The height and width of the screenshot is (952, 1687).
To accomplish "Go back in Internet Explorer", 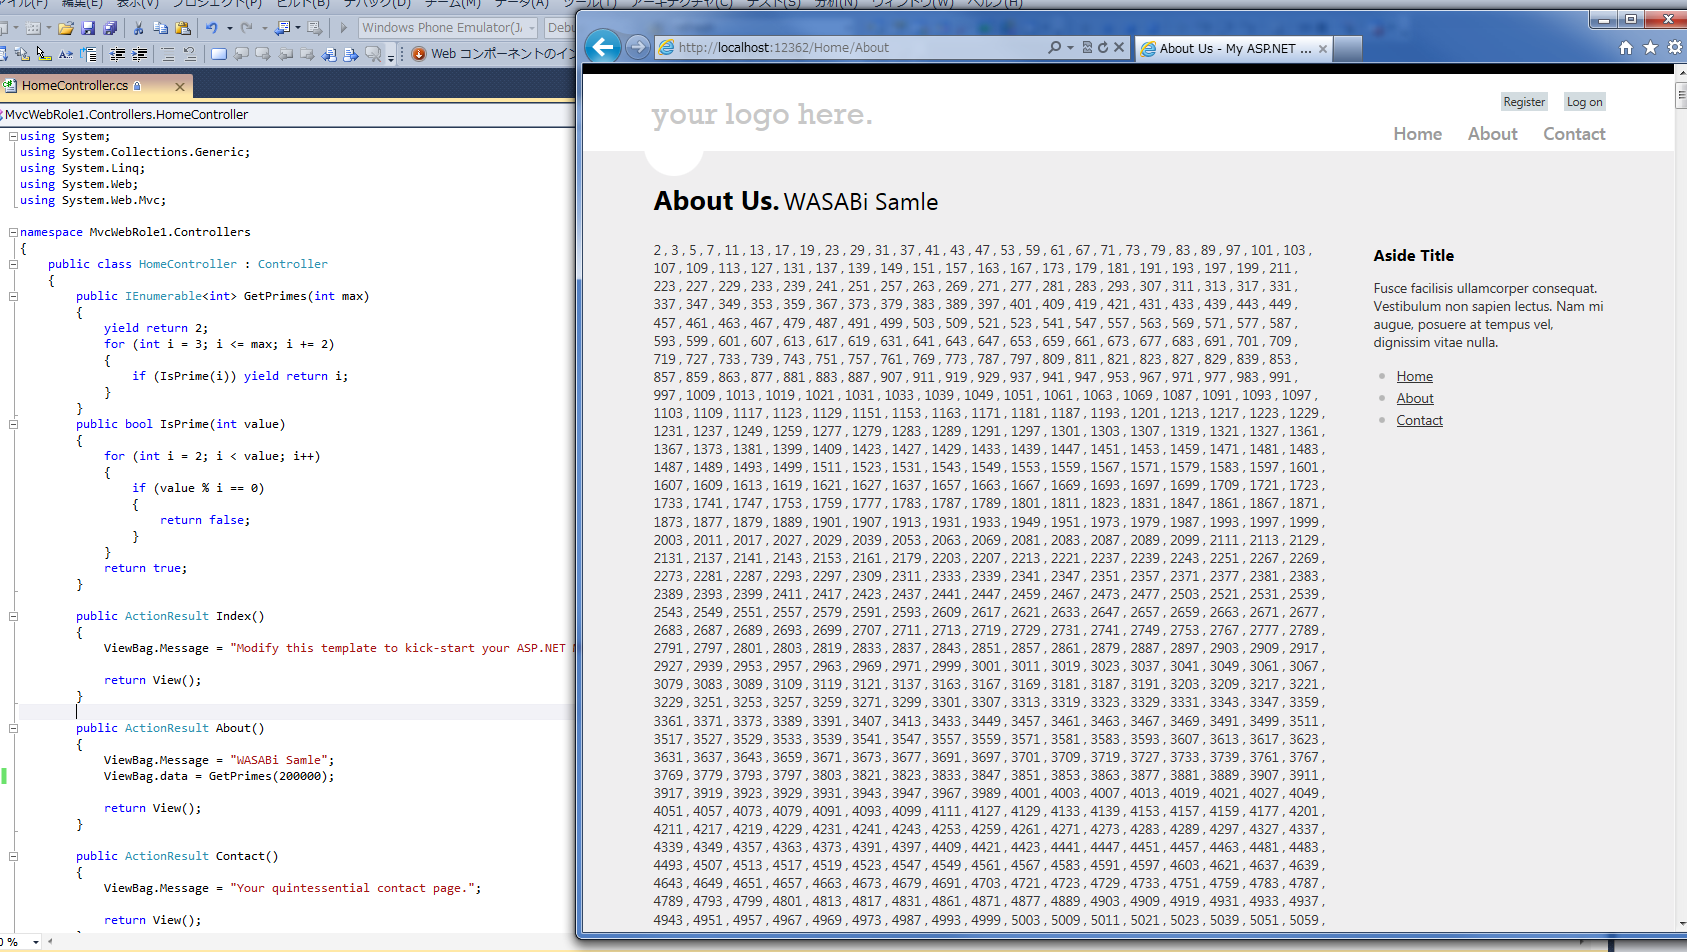I will tap(603, 46).
